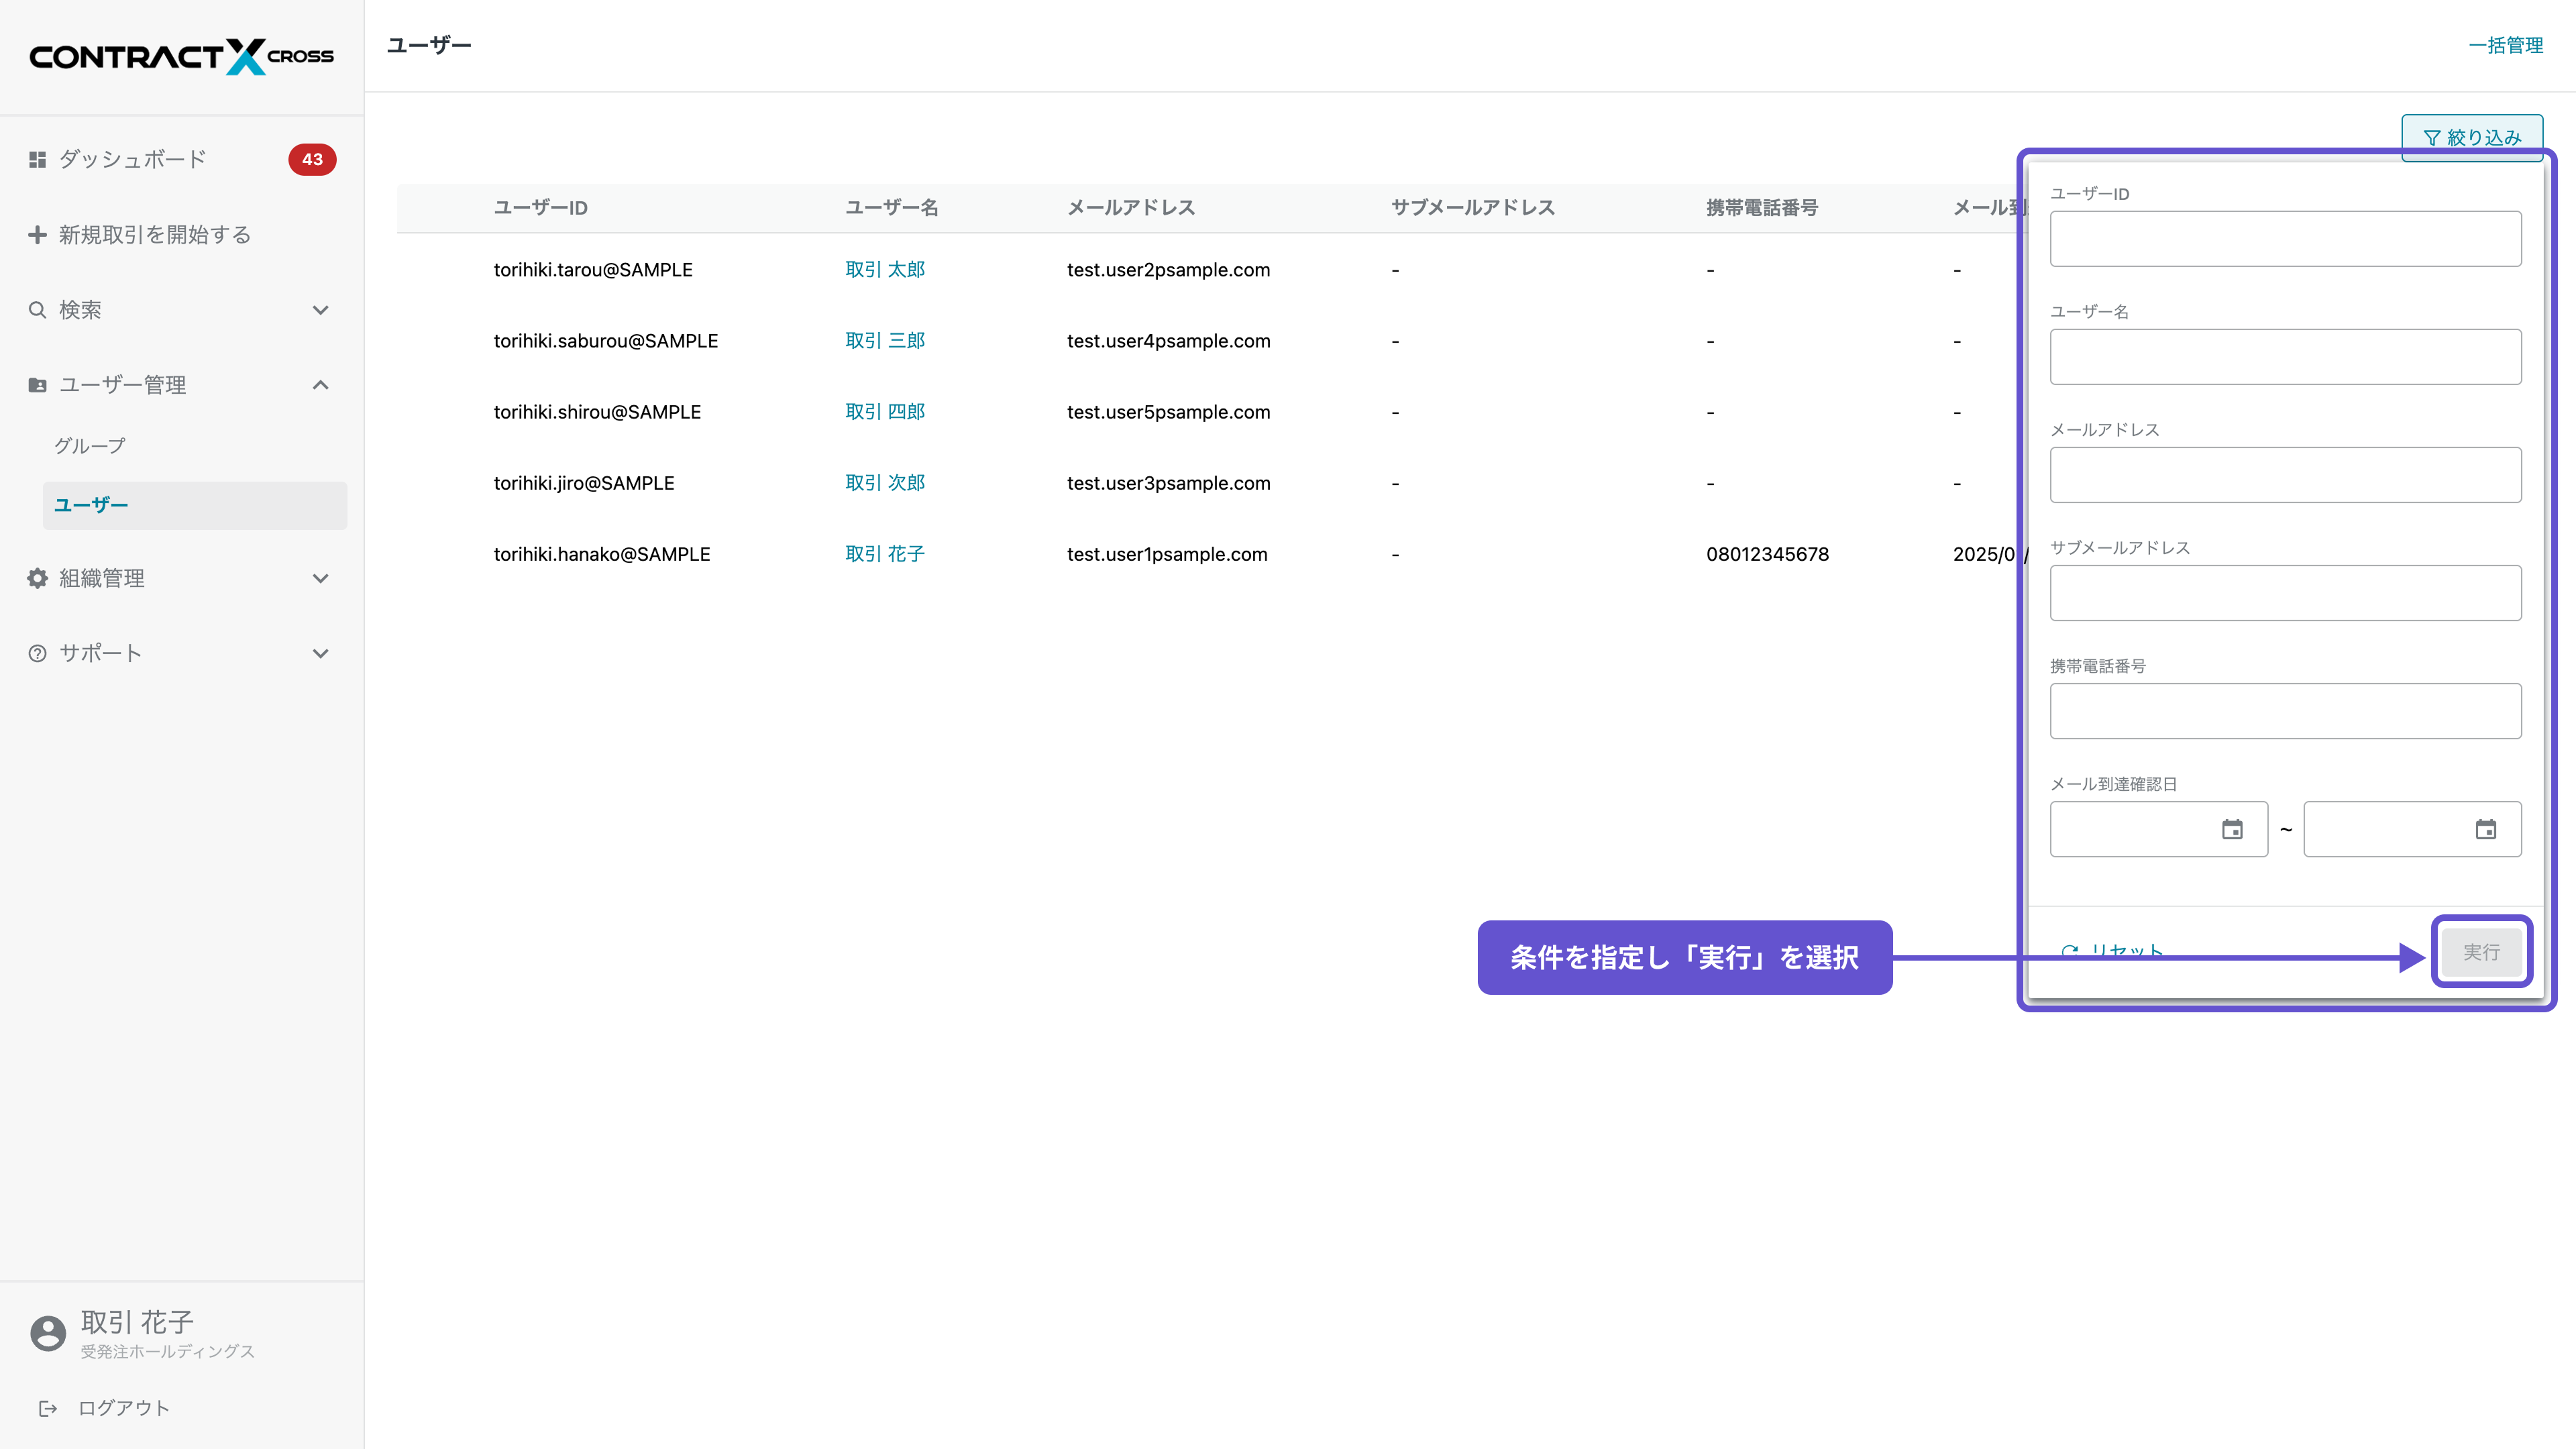
Task: Open the グループ submenu item
Action: pos(90,446)
